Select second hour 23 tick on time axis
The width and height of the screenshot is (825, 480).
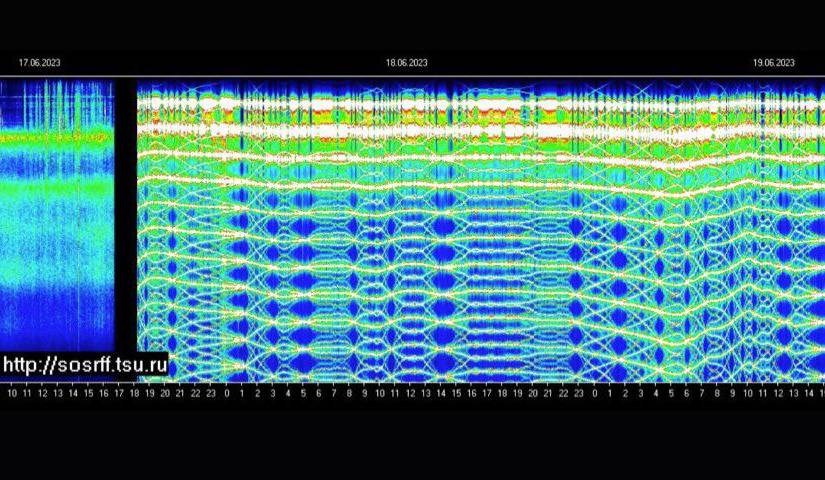[x=579, y=395]
